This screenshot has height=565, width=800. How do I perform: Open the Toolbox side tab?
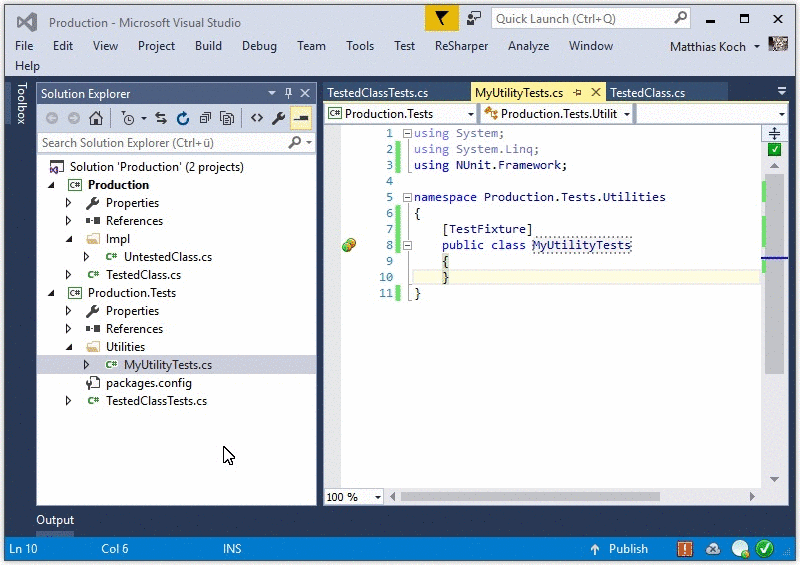point(21,103)
